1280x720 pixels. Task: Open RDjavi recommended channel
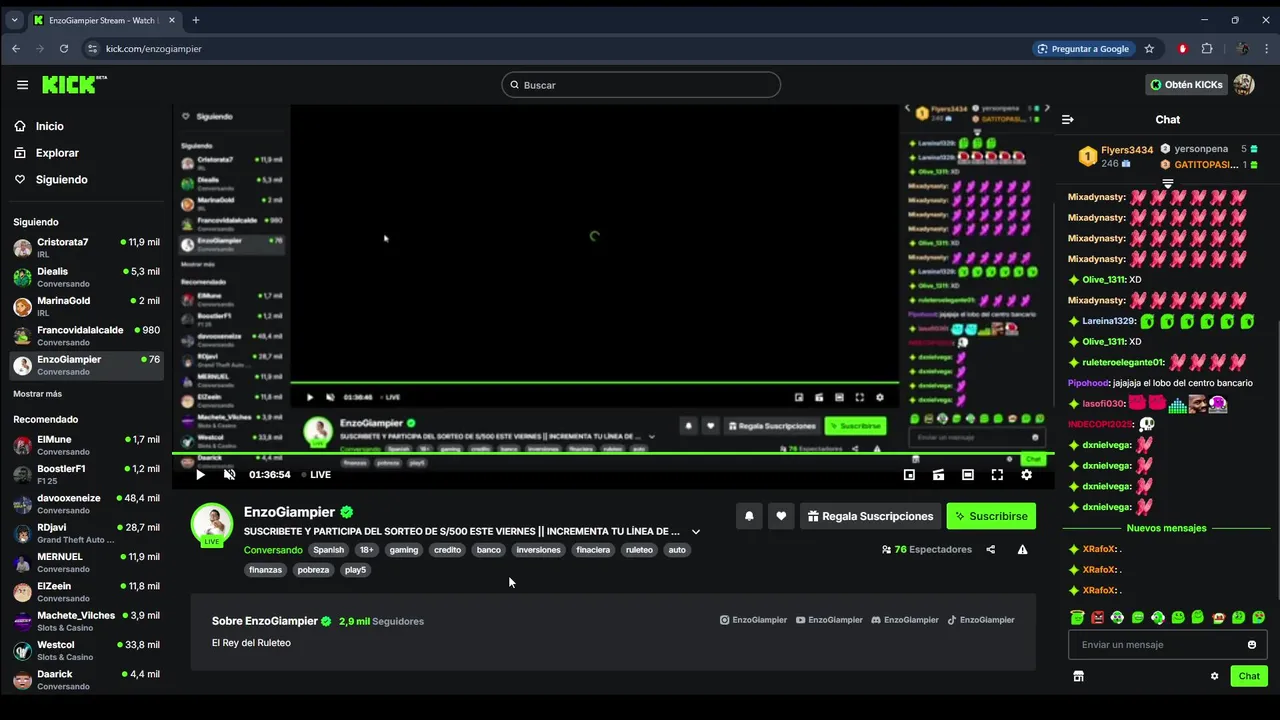tap(86, 533)
